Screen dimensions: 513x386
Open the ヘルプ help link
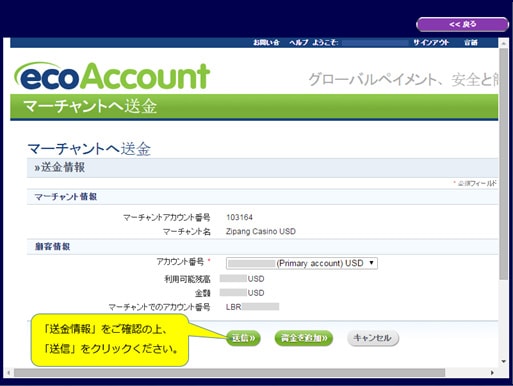[298, 42]
